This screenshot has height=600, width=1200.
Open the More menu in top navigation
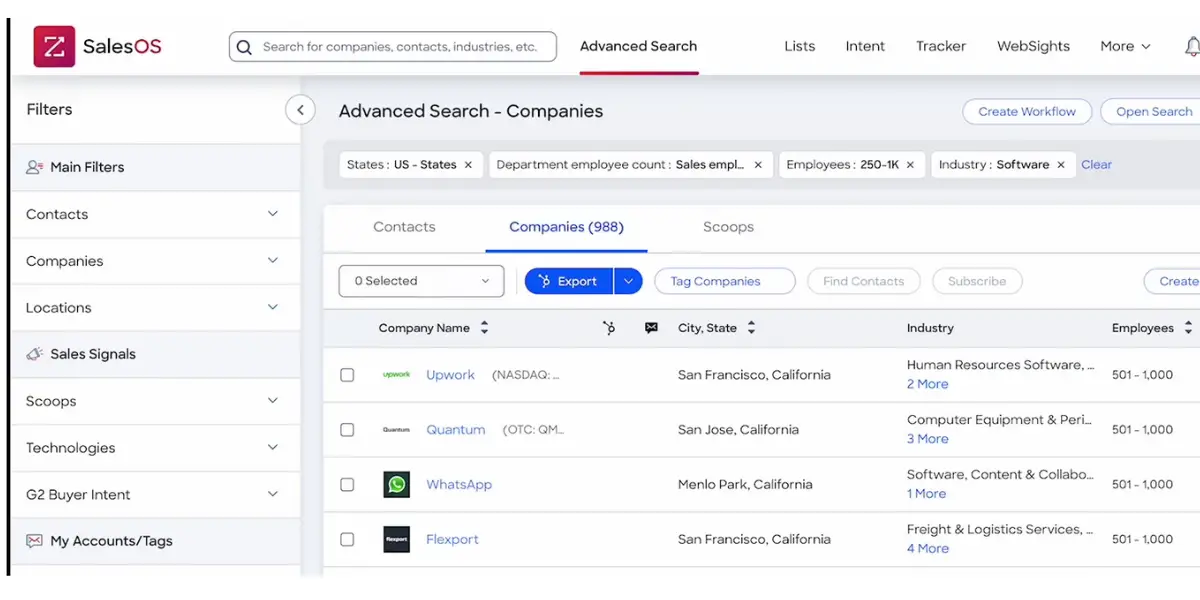[1125, 46]
